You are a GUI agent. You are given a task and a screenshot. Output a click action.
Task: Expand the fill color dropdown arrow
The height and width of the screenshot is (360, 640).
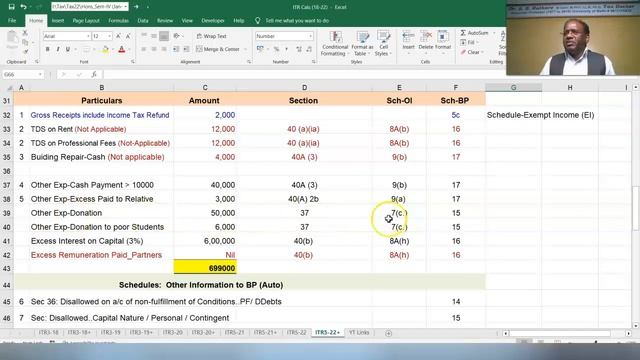[x=113, y=49]
